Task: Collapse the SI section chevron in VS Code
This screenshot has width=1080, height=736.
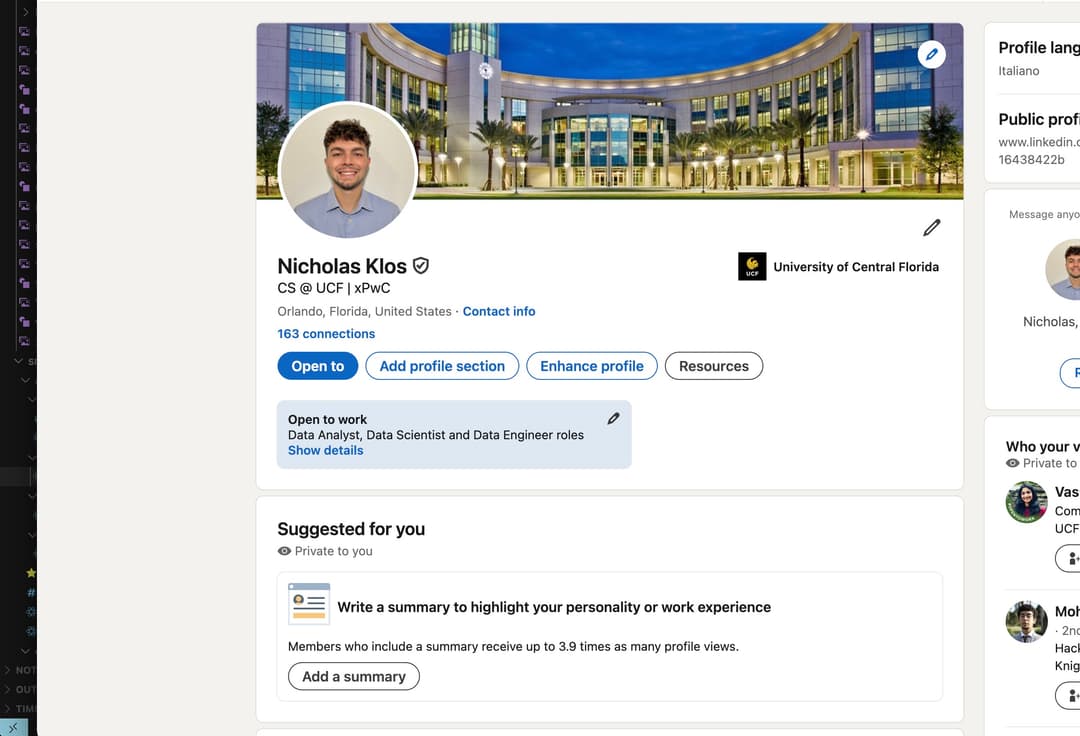Action: 19,361
